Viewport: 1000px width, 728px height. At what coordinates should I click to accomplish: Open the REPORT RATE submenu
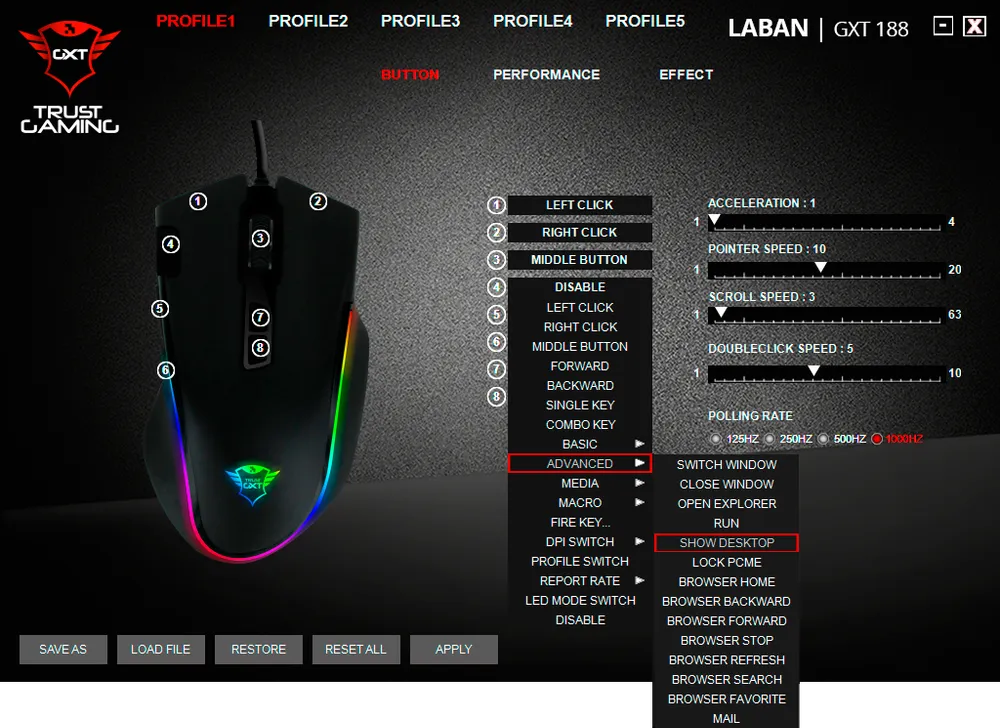[x=580, y=581]
